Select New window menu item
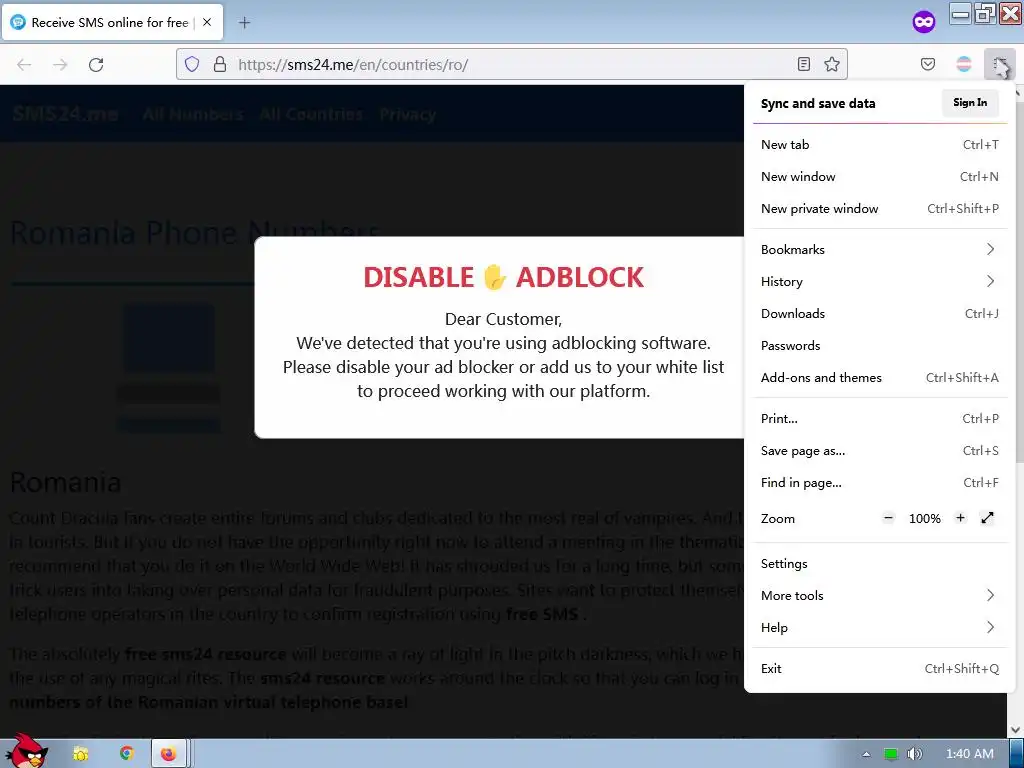This screenshot has height=768, width=1024. coord(880,176)
